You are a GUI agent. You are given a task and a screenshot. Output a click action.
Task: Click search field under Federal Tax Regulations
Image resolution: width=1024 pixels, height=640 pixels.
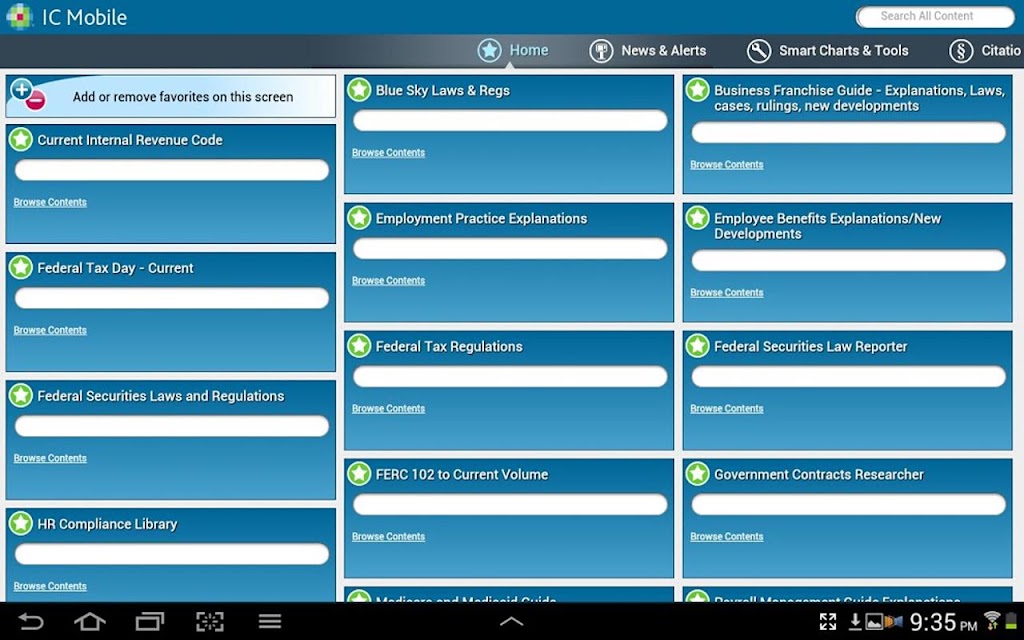[510, 376]
